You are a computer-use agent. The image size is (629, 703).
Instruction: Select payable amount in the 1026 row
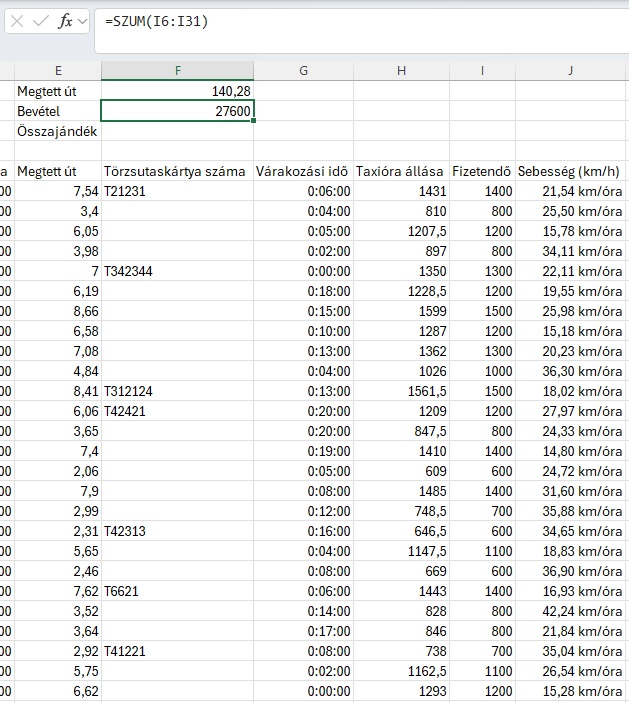click(482, 371)
